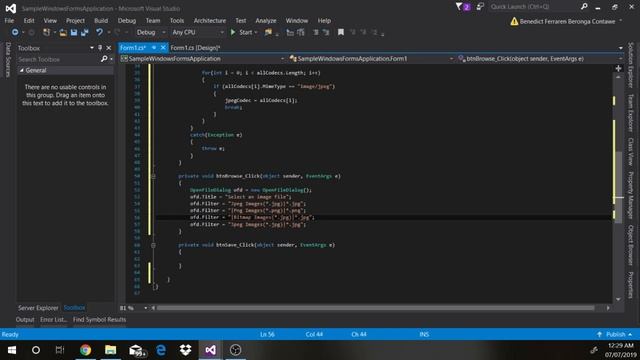This screenshot has height=360, width=640.
Task: Toggle auto-hide pin on Toolbox panel
Action: pos(100,48)
